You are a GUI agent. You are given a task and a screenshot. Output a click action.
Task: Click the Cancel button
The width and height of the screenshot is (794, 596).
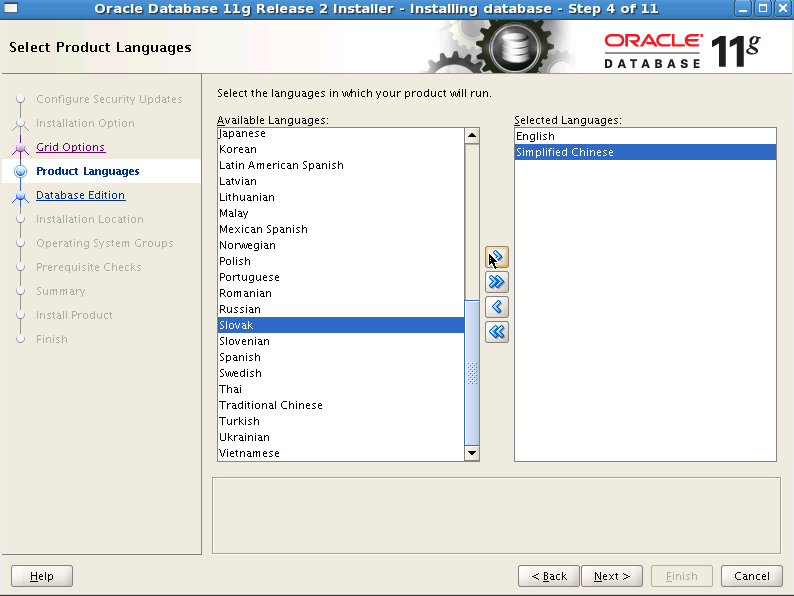click(x=751, y=576)
